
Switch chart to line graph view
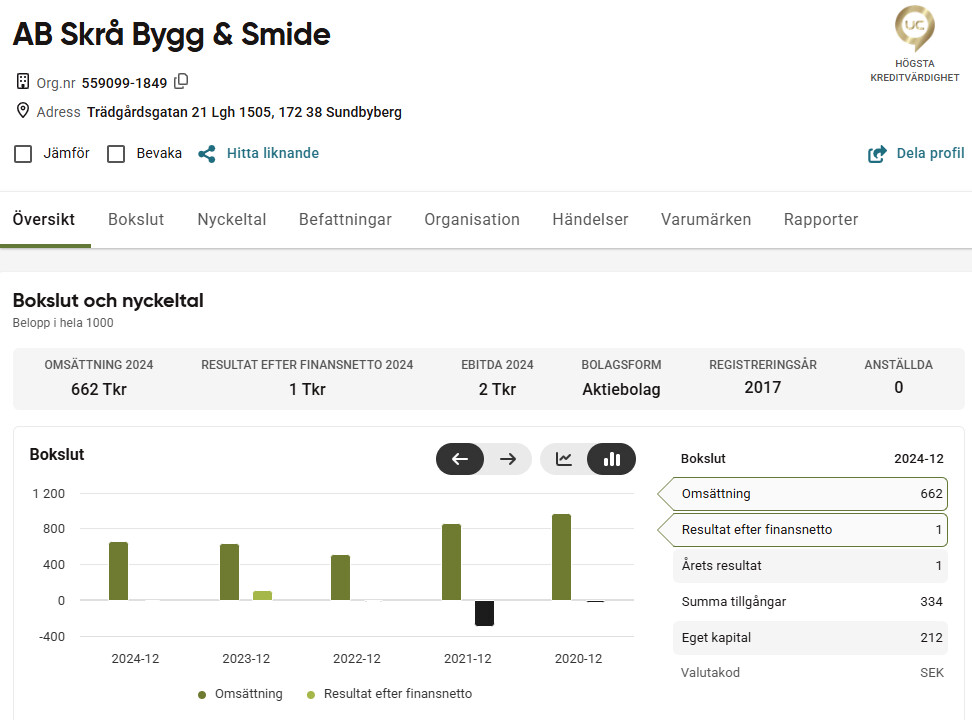(564, 459)
